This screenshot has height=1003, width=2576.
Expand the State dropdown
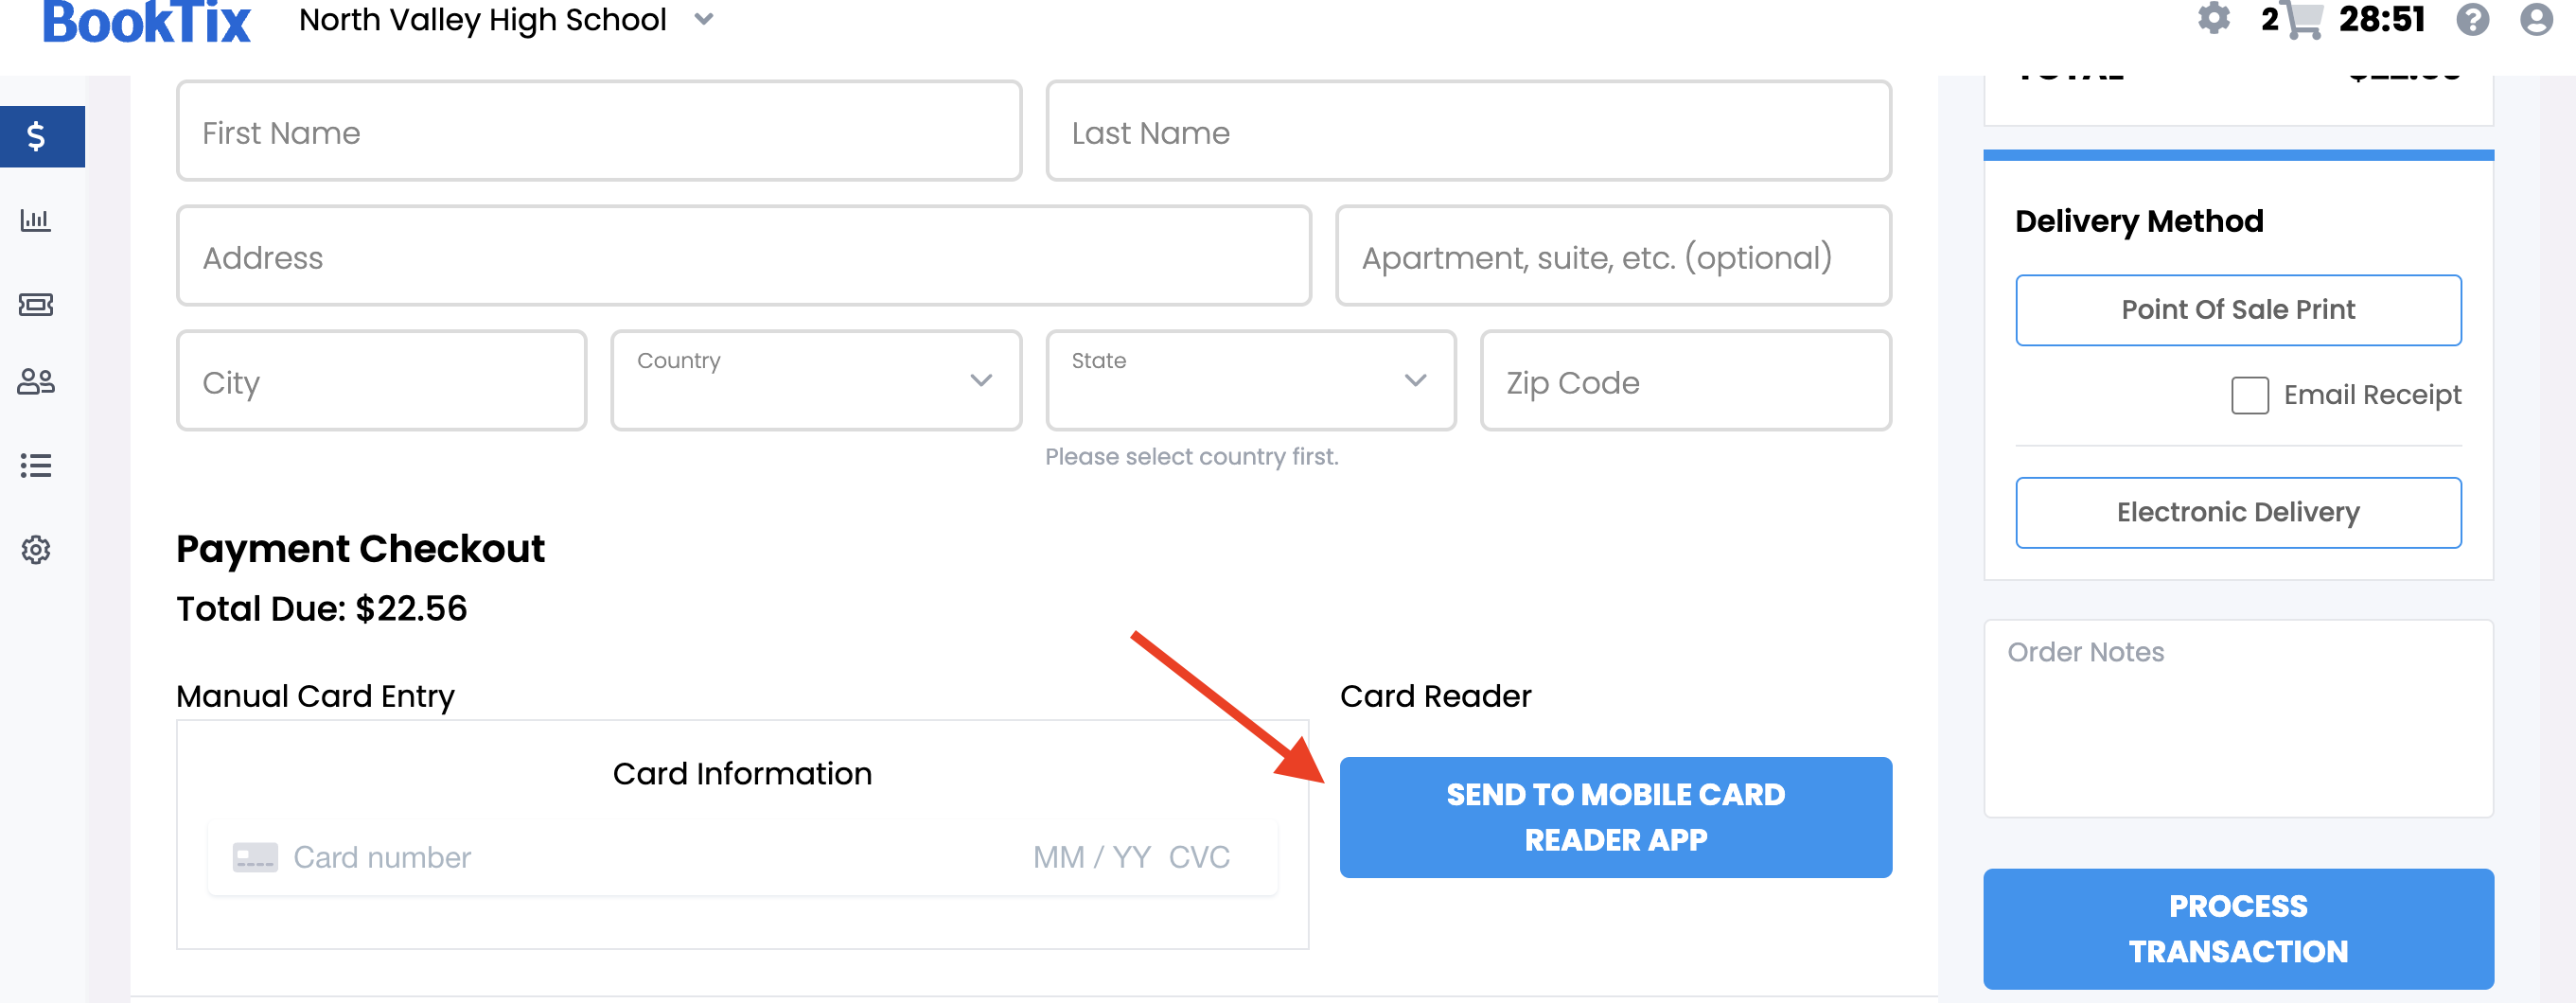pos(1250,380)
